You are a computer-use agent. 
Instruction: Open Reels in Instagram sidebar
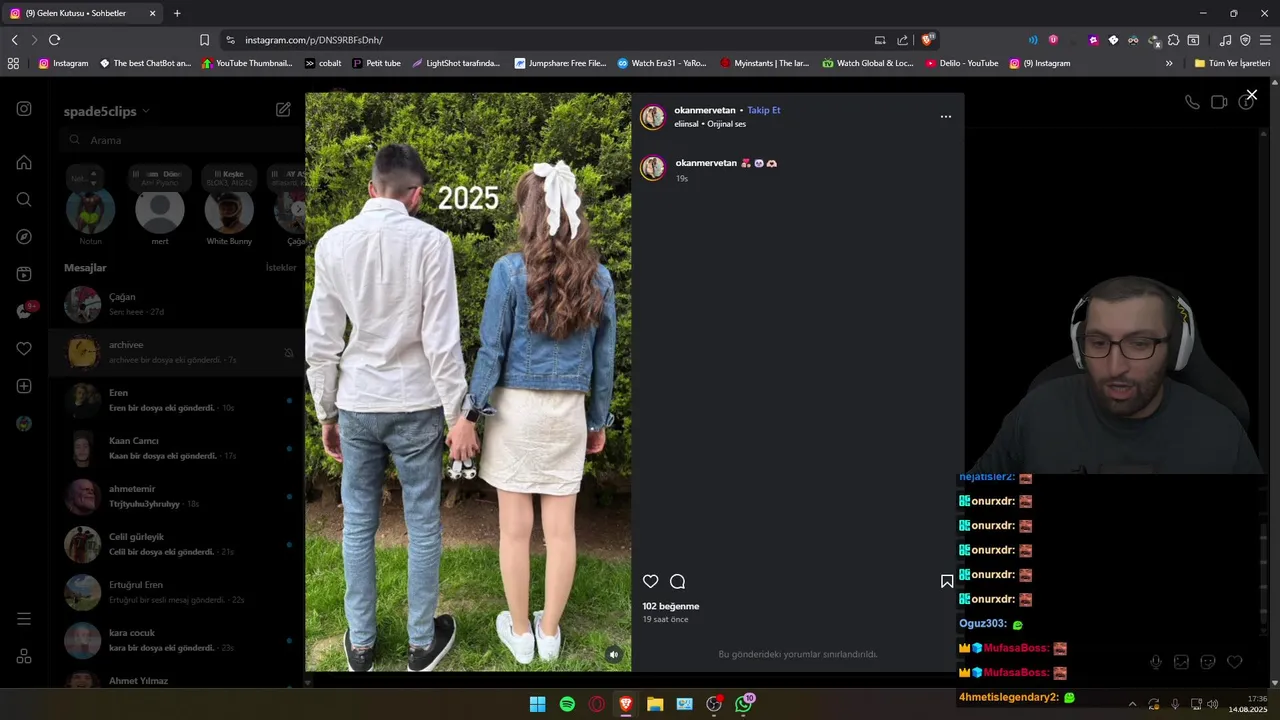pos(24,274)
